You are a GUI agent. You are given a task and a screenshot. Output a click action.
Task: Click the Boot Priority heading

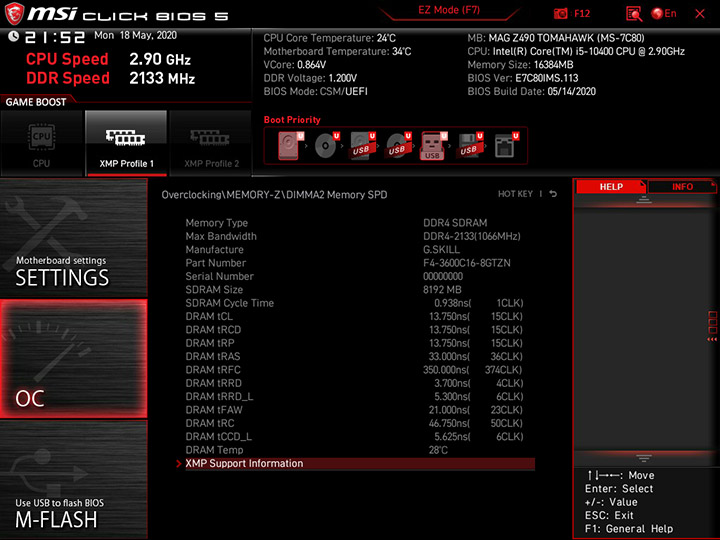(292, 119)
